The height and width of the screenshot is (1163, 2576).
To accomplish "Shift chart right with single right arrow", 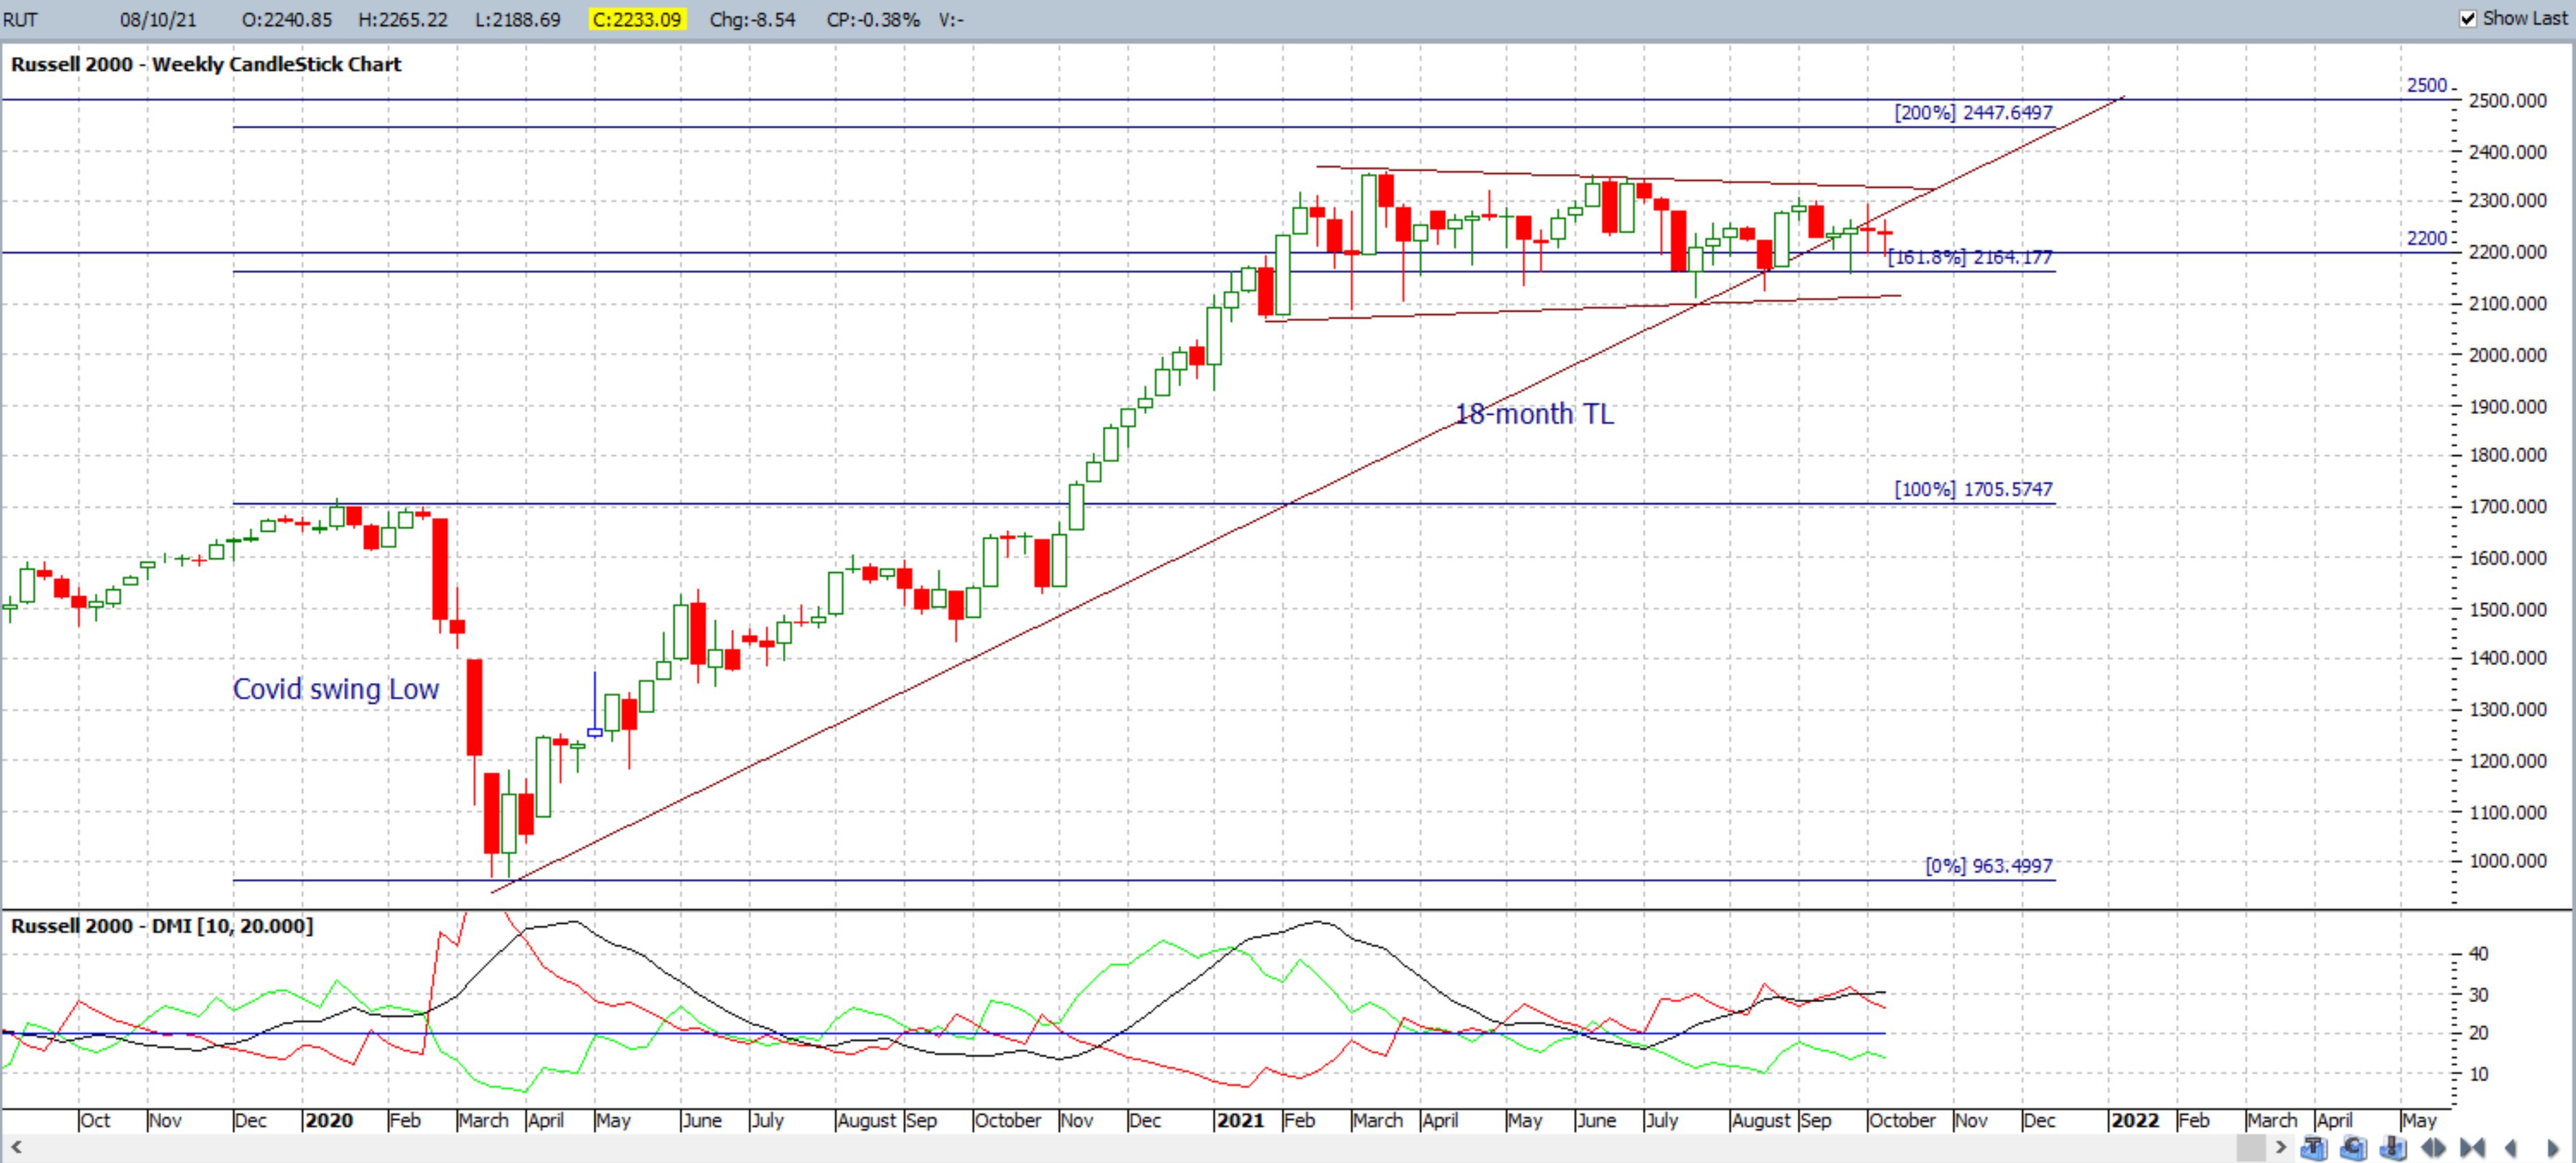I will coord(2553,1147).
